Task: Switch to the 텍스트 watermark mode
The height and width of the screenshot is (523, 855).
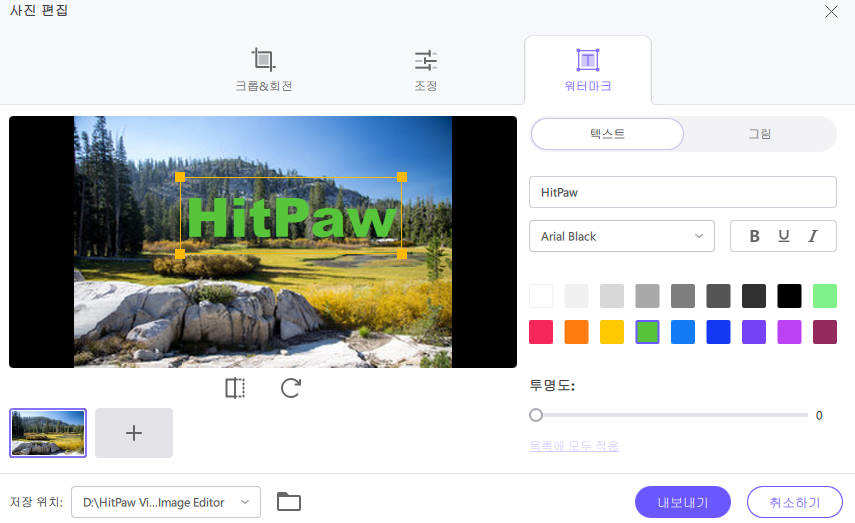Action: pos(607,133)
